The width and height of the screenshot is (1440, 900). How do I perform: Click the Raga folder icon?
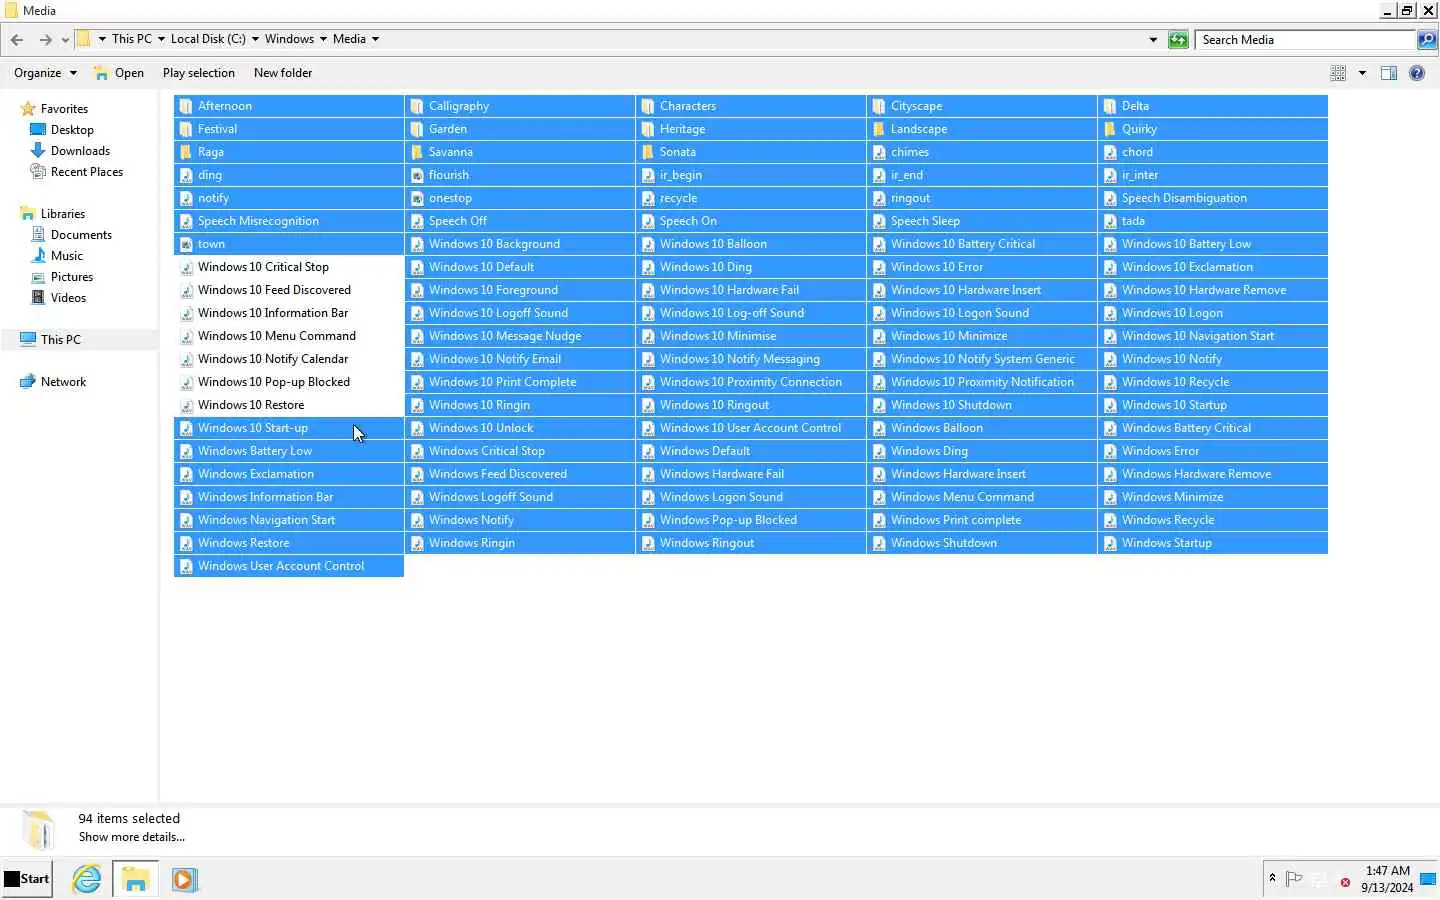[186, 152]
